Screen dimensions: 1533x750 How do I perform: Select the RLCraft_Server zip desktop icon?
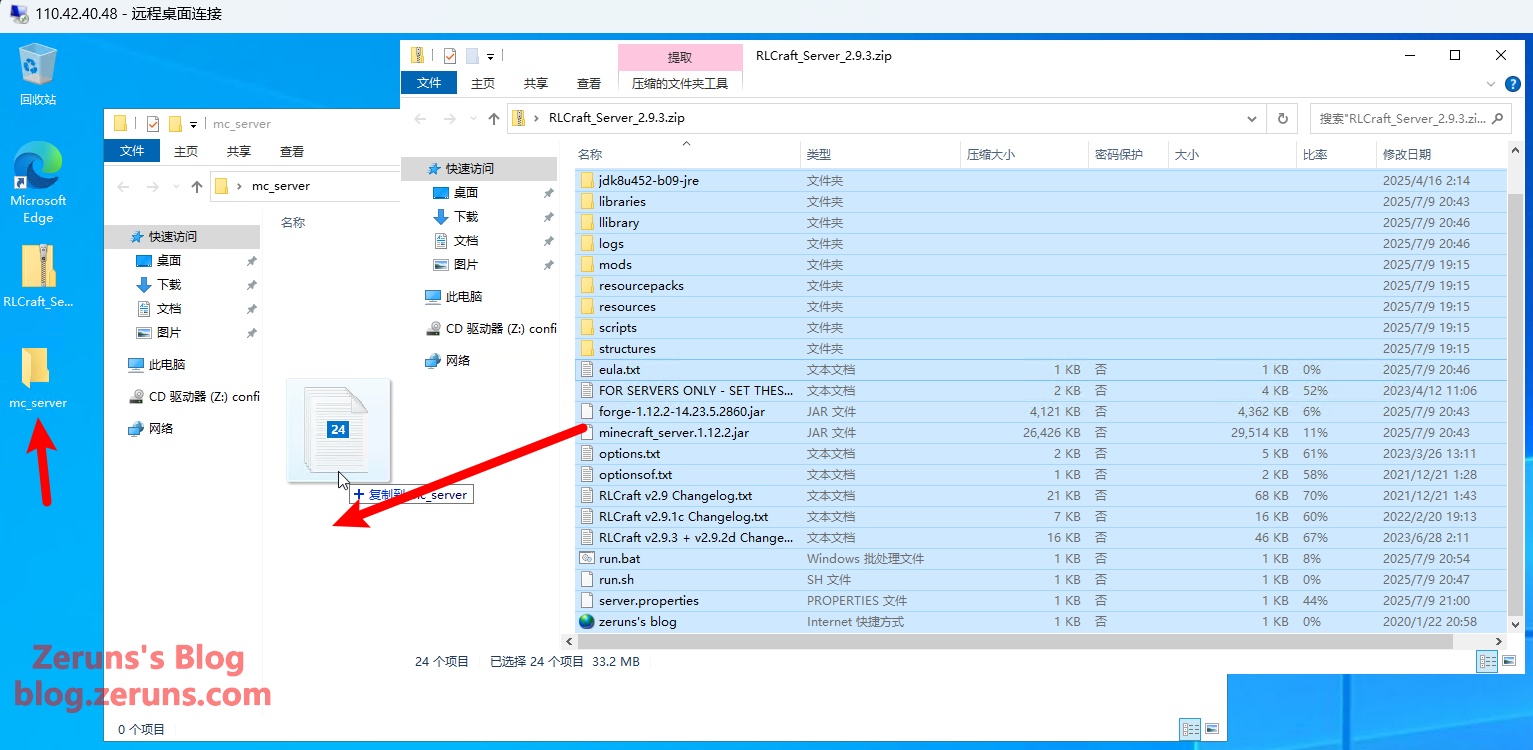(x=38, y=276)
